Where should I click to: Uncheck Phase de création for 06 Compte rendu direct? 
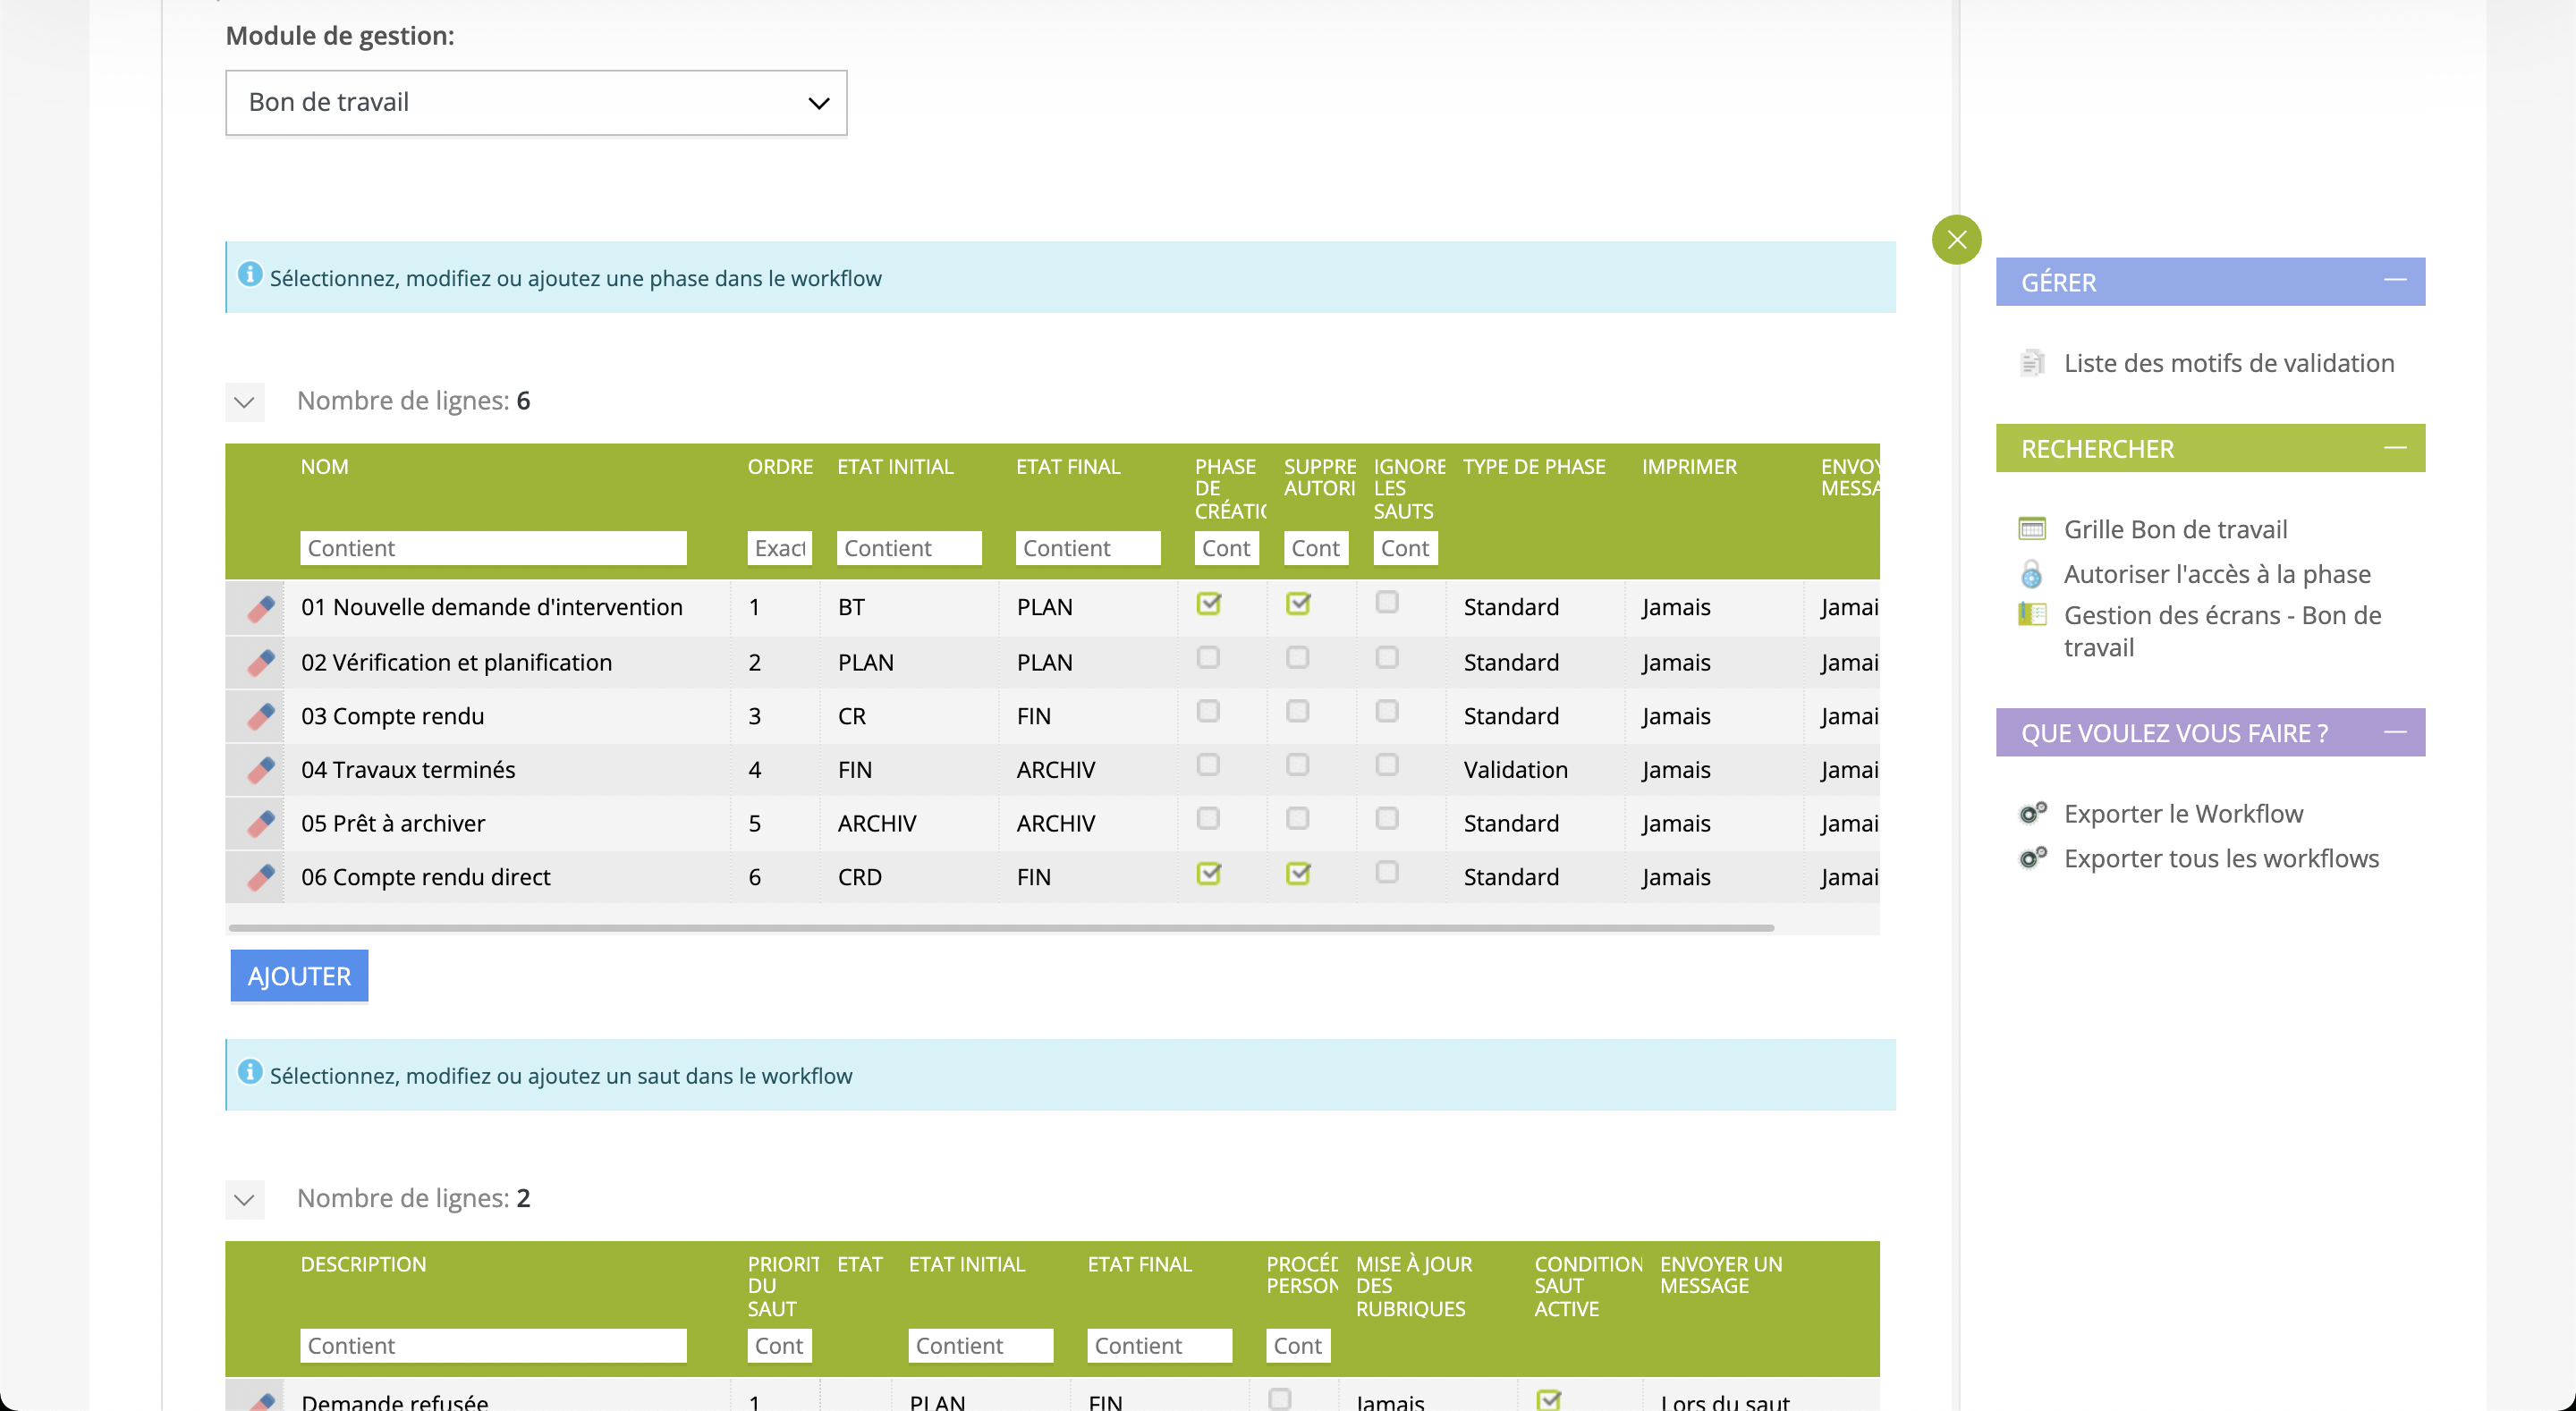tap(1209, 874)
